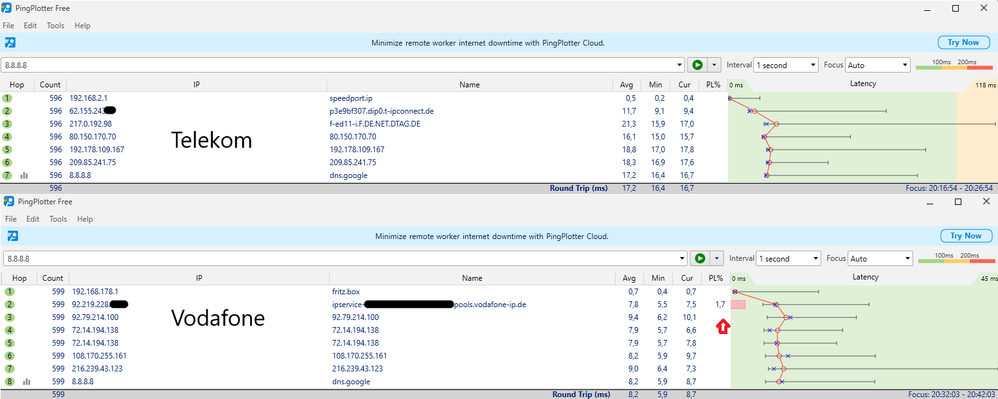
Task: Click Focus 20:32:03 - 20:42:03 time range
Action: click(953, 395)
